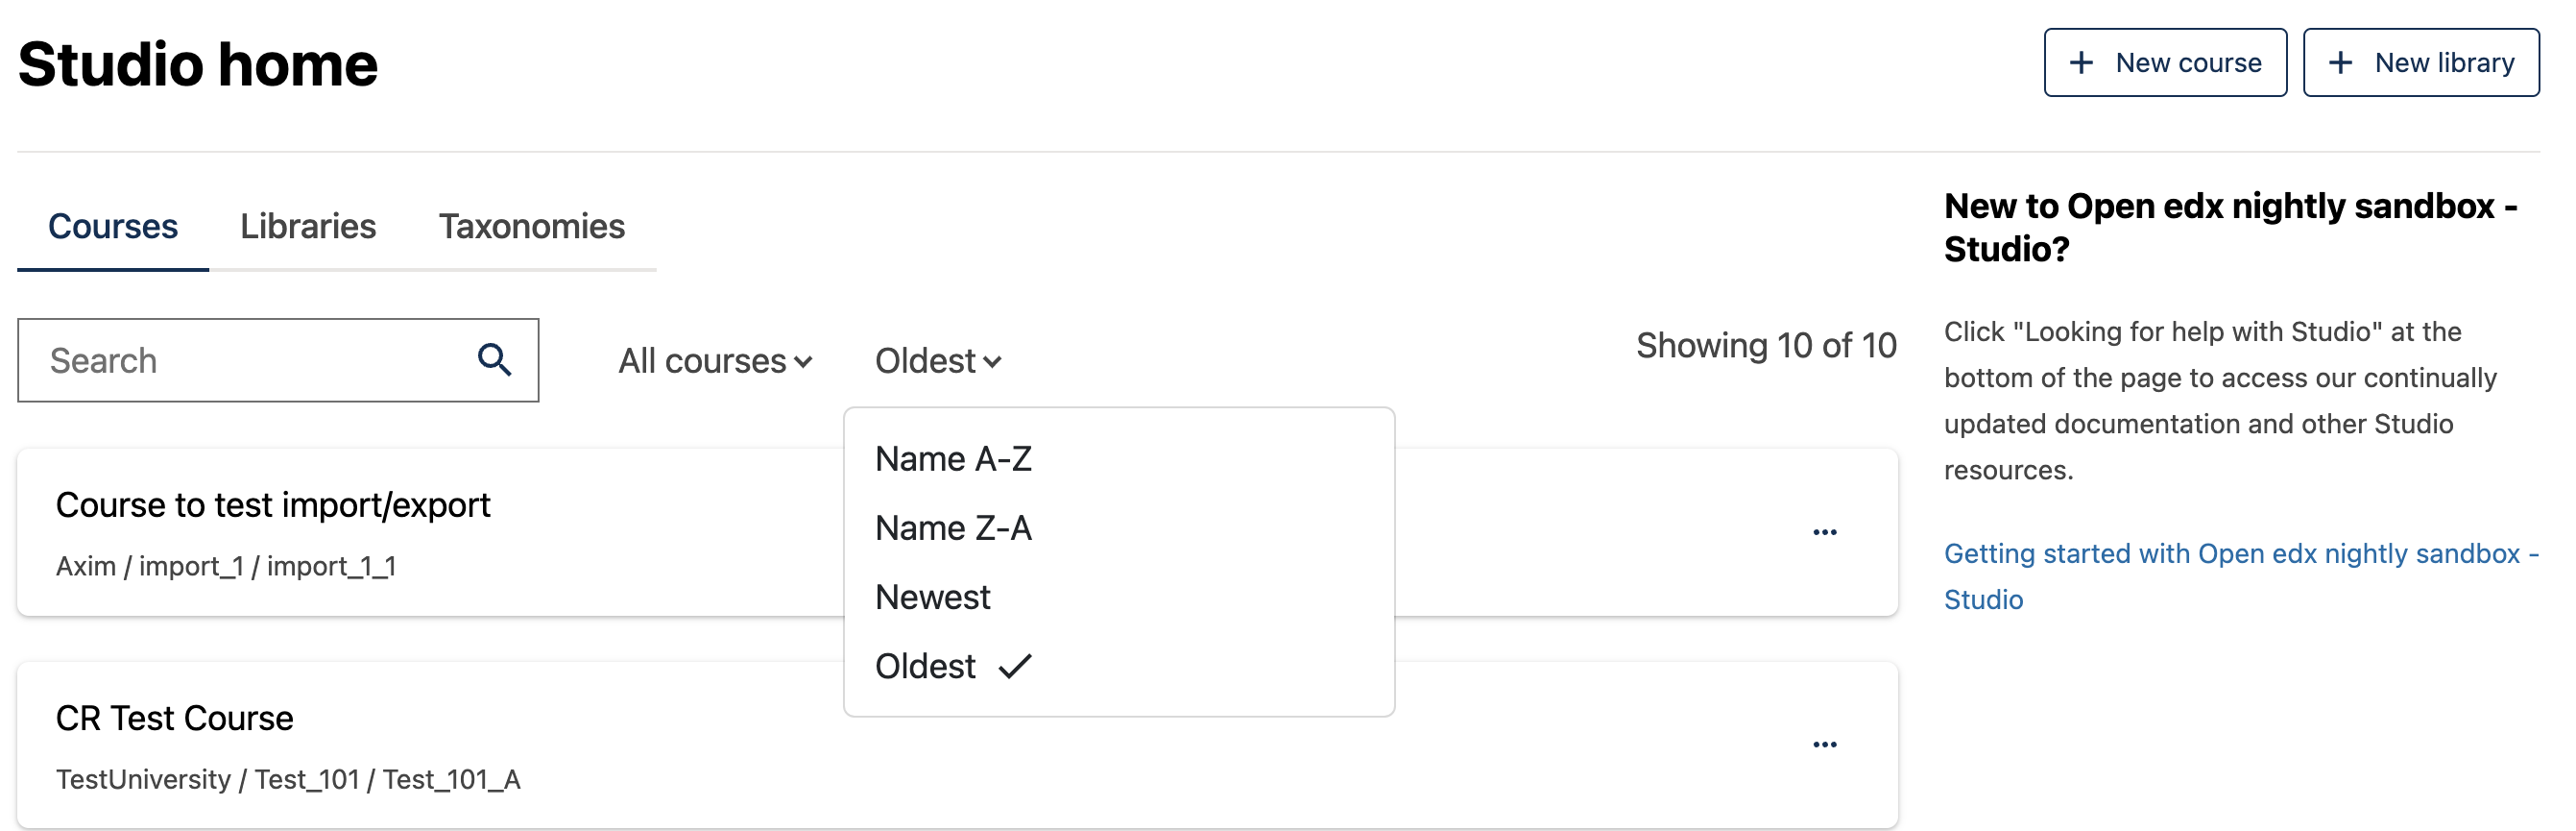Screen dimensions: 2576x831
Task: Click the checkmark next to Oldest option
Action: [1015, 666]
